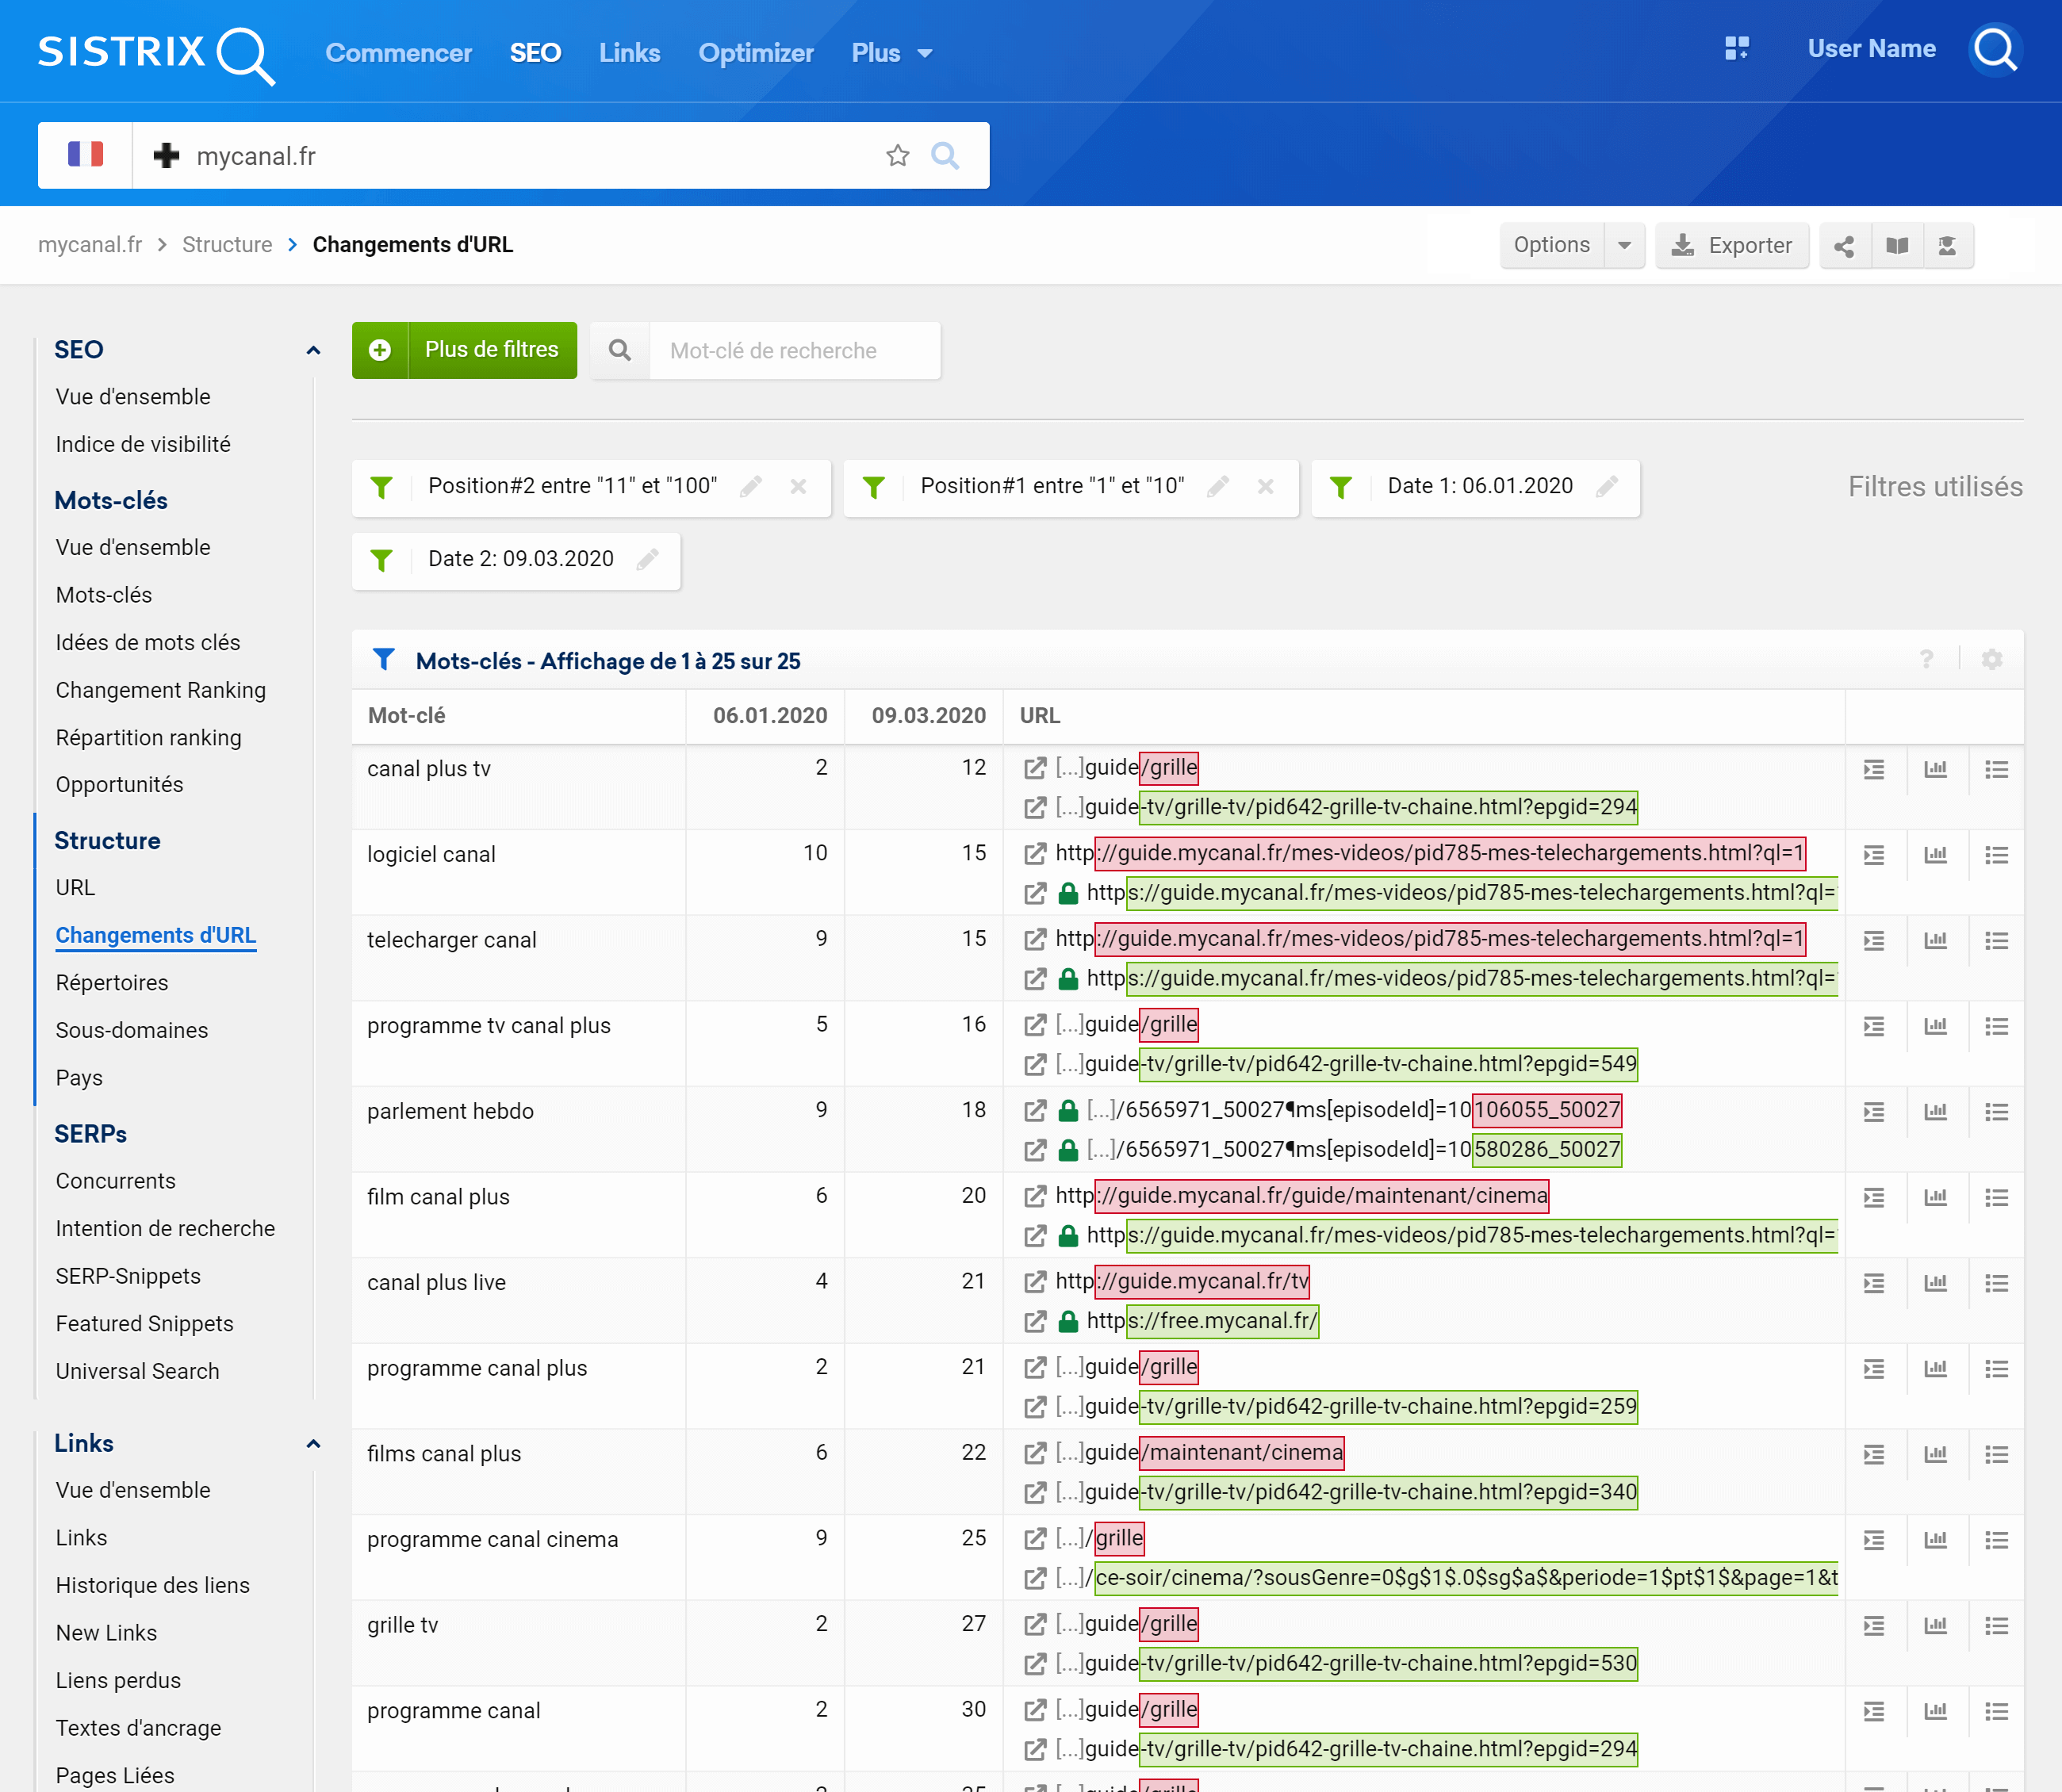Click the tutorial icon after the book

1947,246
